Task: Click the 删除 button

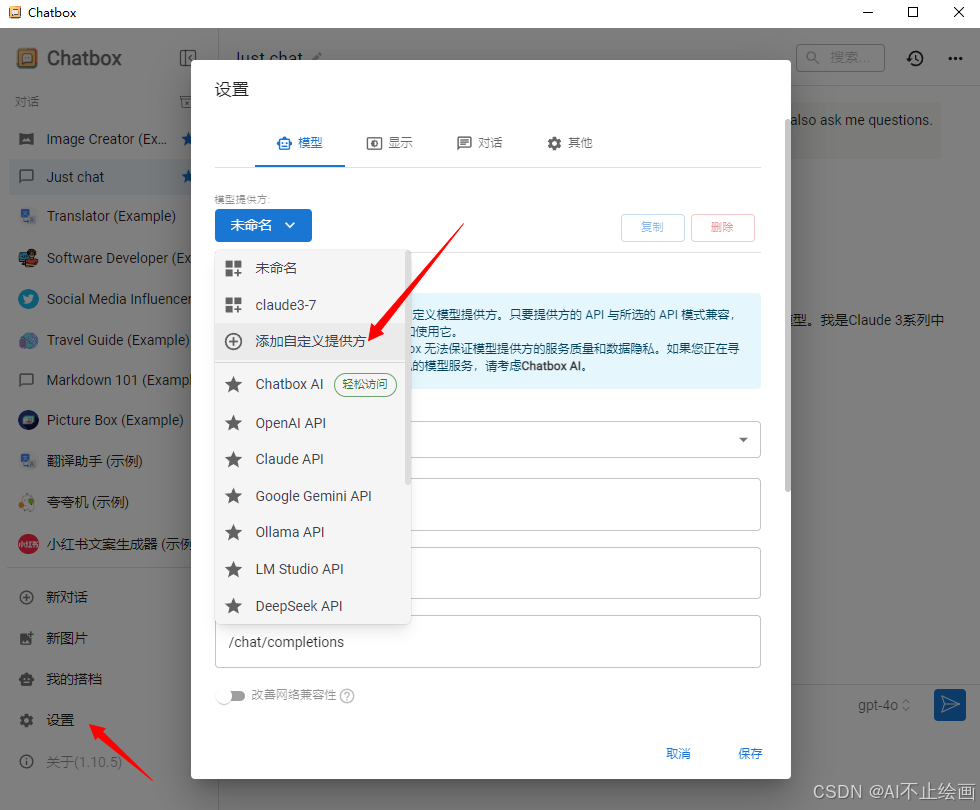Action: click(722, 228)
